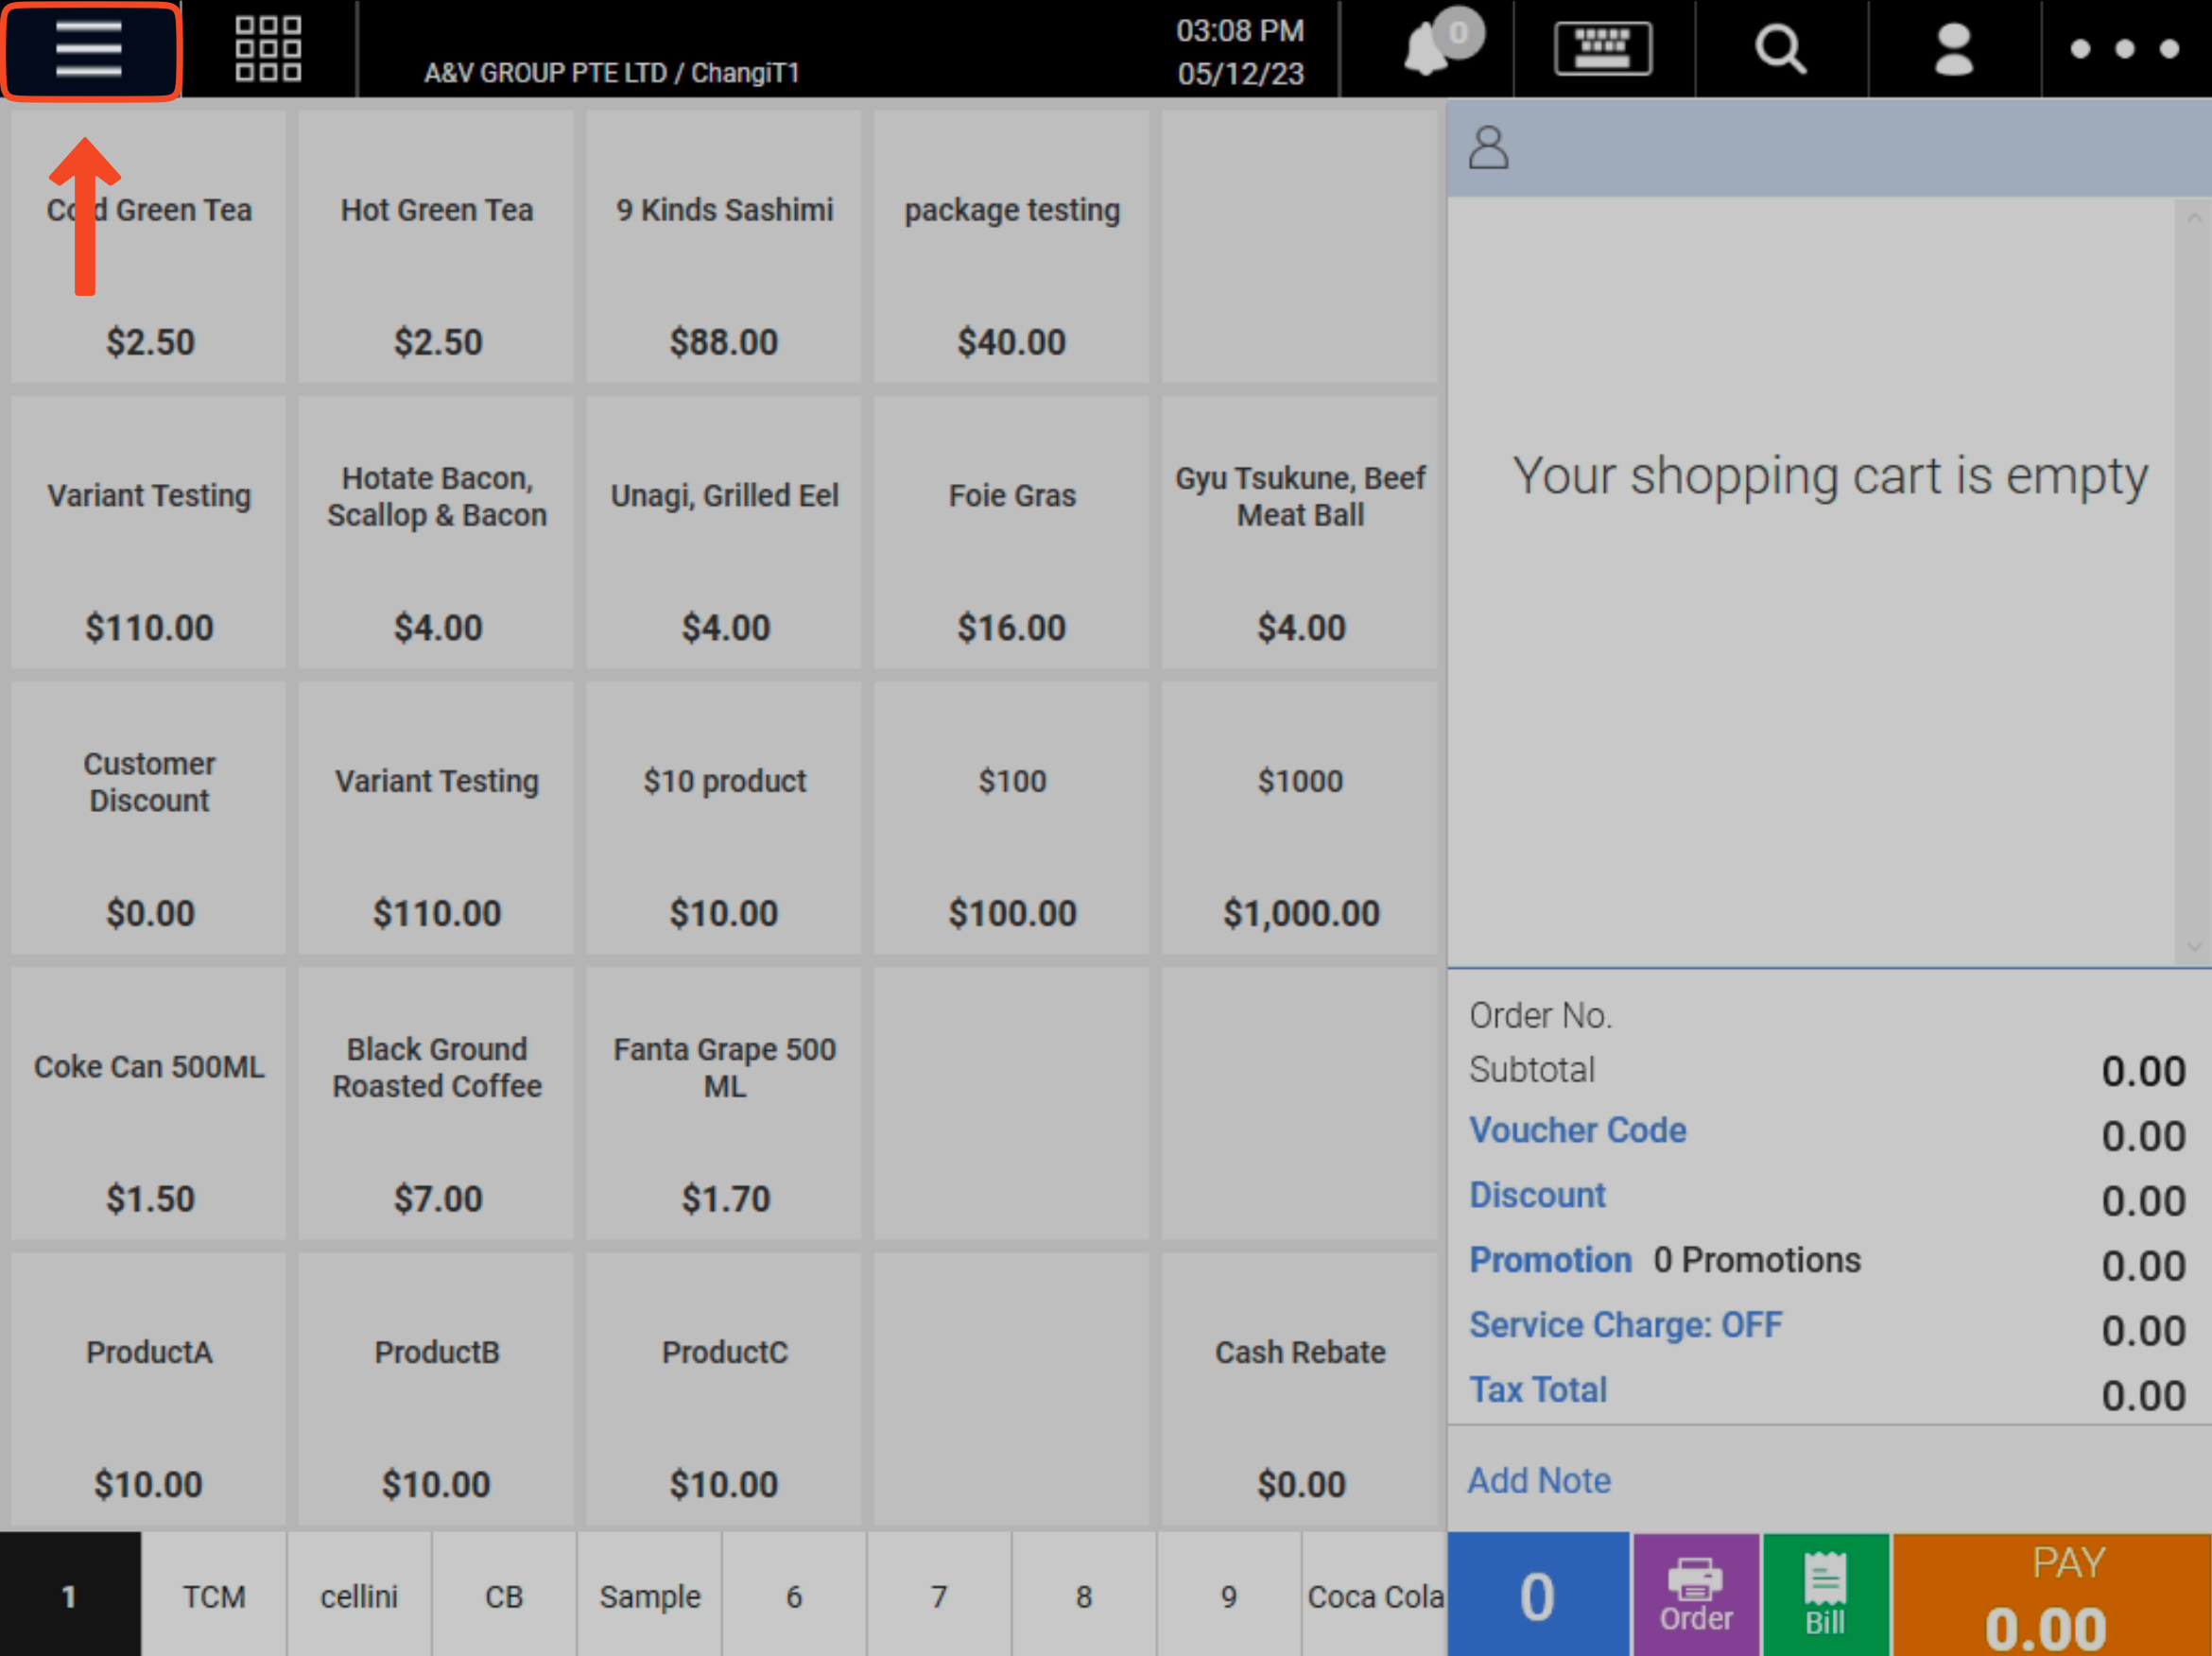Select category tab 6
Screen dimensions: 2212x1656
coord(794,1594)
